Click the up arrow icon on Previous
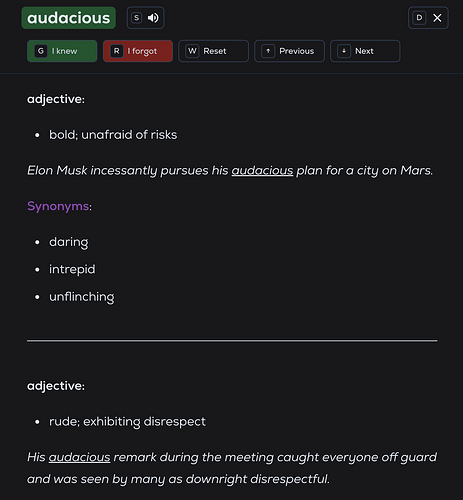 [268, 51]
